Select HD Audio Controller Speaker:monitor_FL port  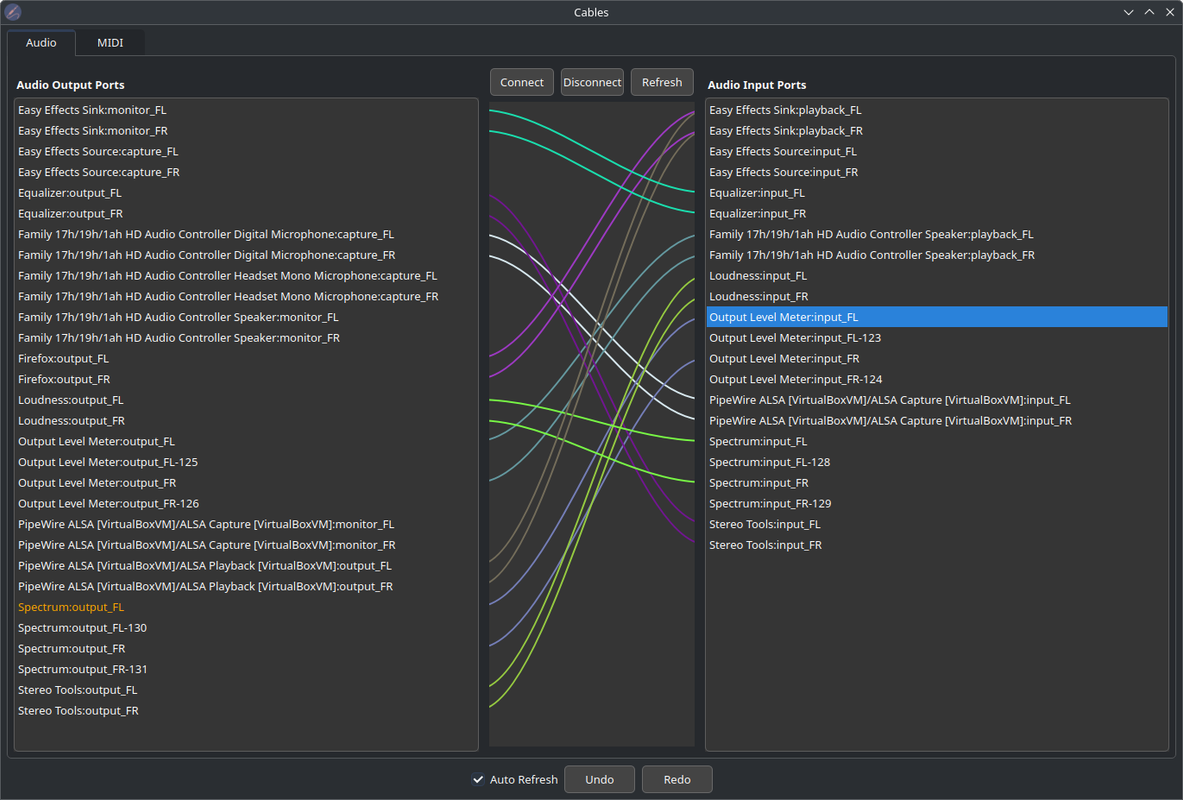246,318
